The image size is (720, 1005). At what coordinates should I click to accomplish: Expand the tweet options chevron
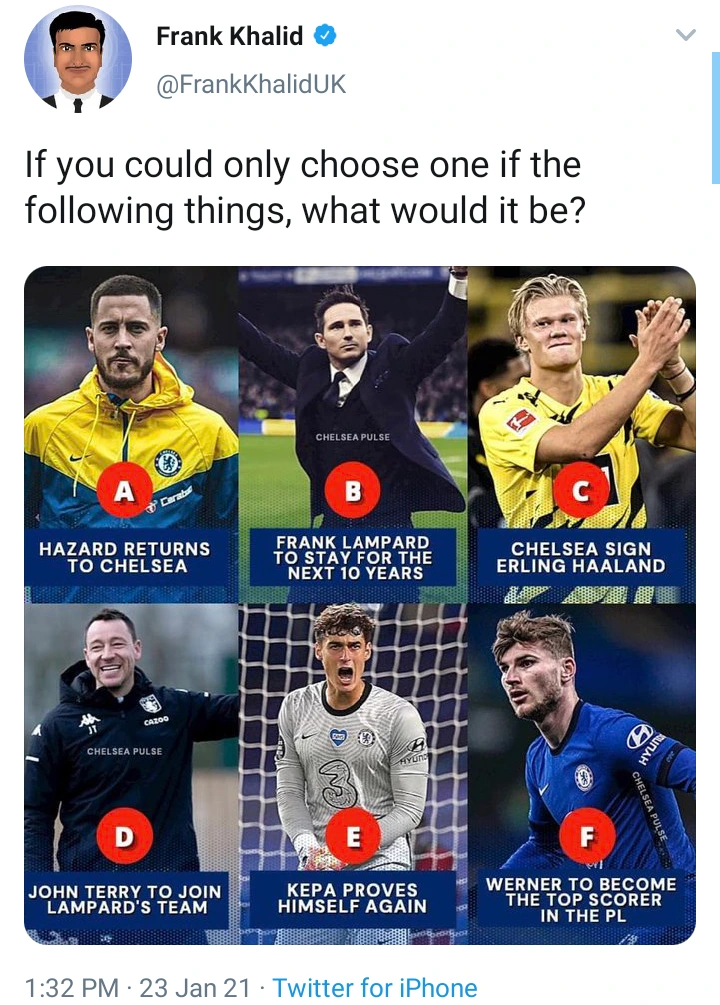coord(686,35)
